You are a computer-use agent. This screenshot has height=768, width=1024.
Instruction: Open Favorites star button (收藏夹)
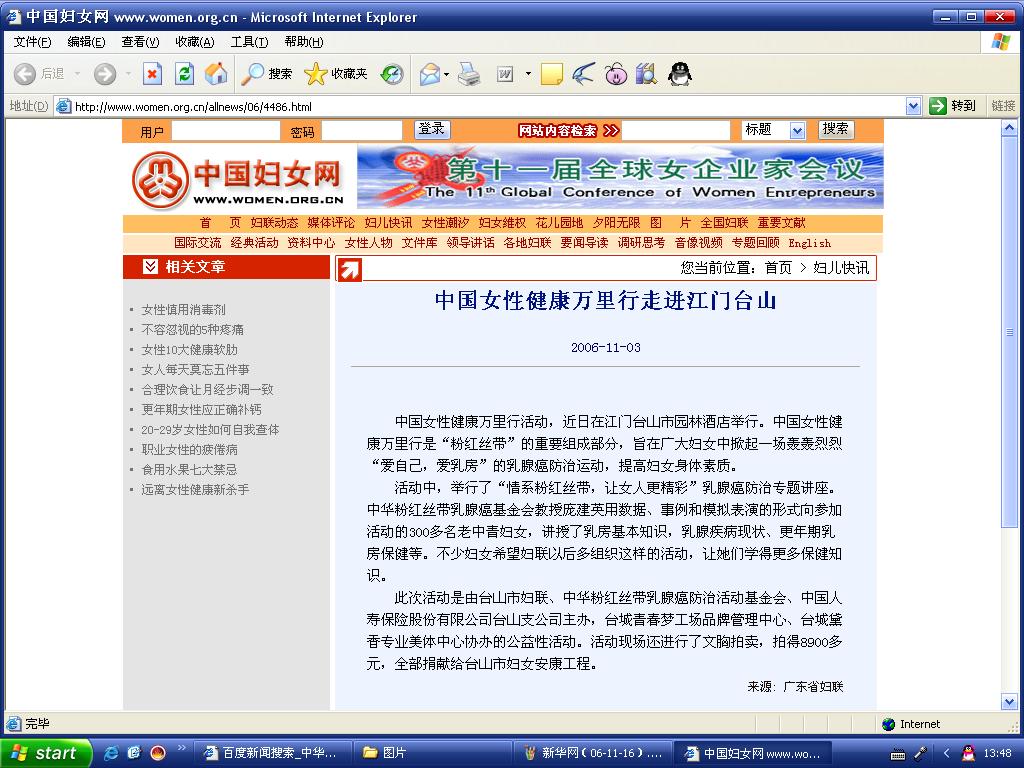[336, 74]
